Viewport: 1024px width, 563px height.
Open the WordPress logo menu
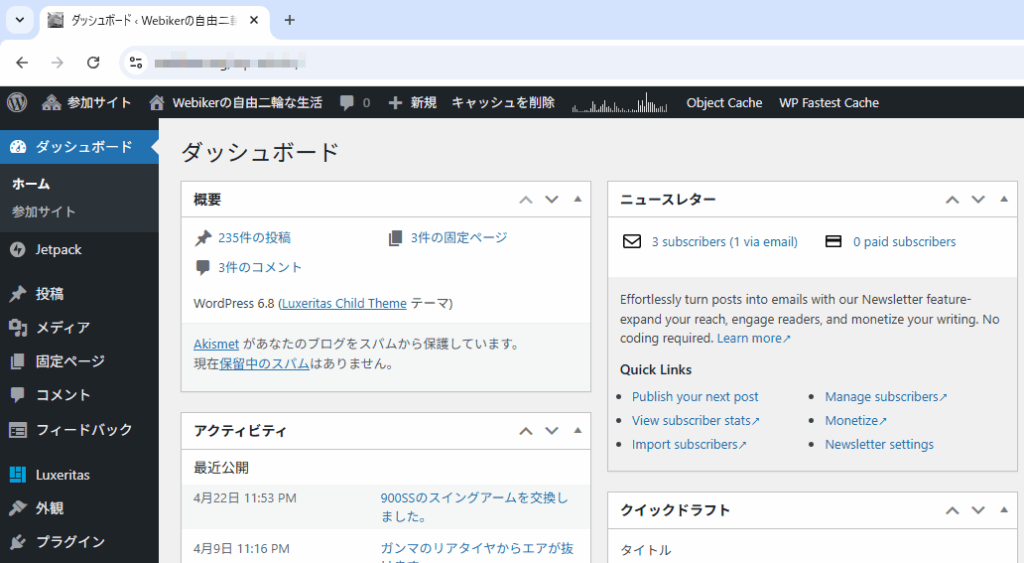tap(17, 103)
